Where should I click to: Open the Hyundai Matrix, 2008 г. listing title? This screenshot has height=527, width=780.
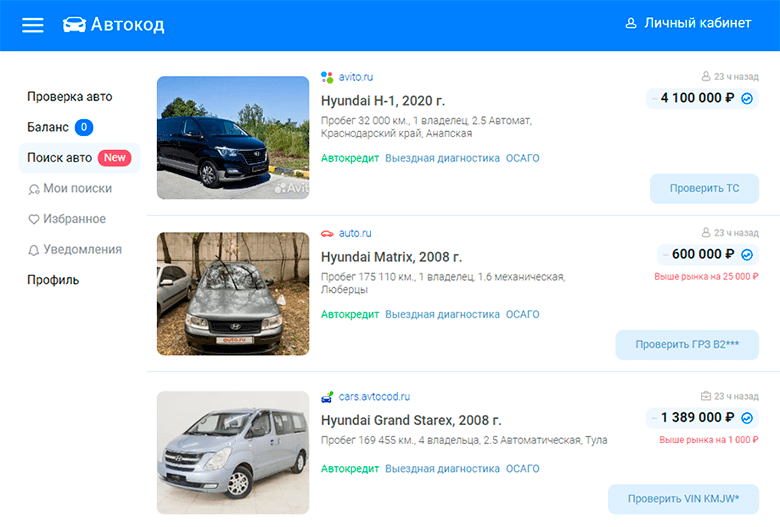click(391, 257)
